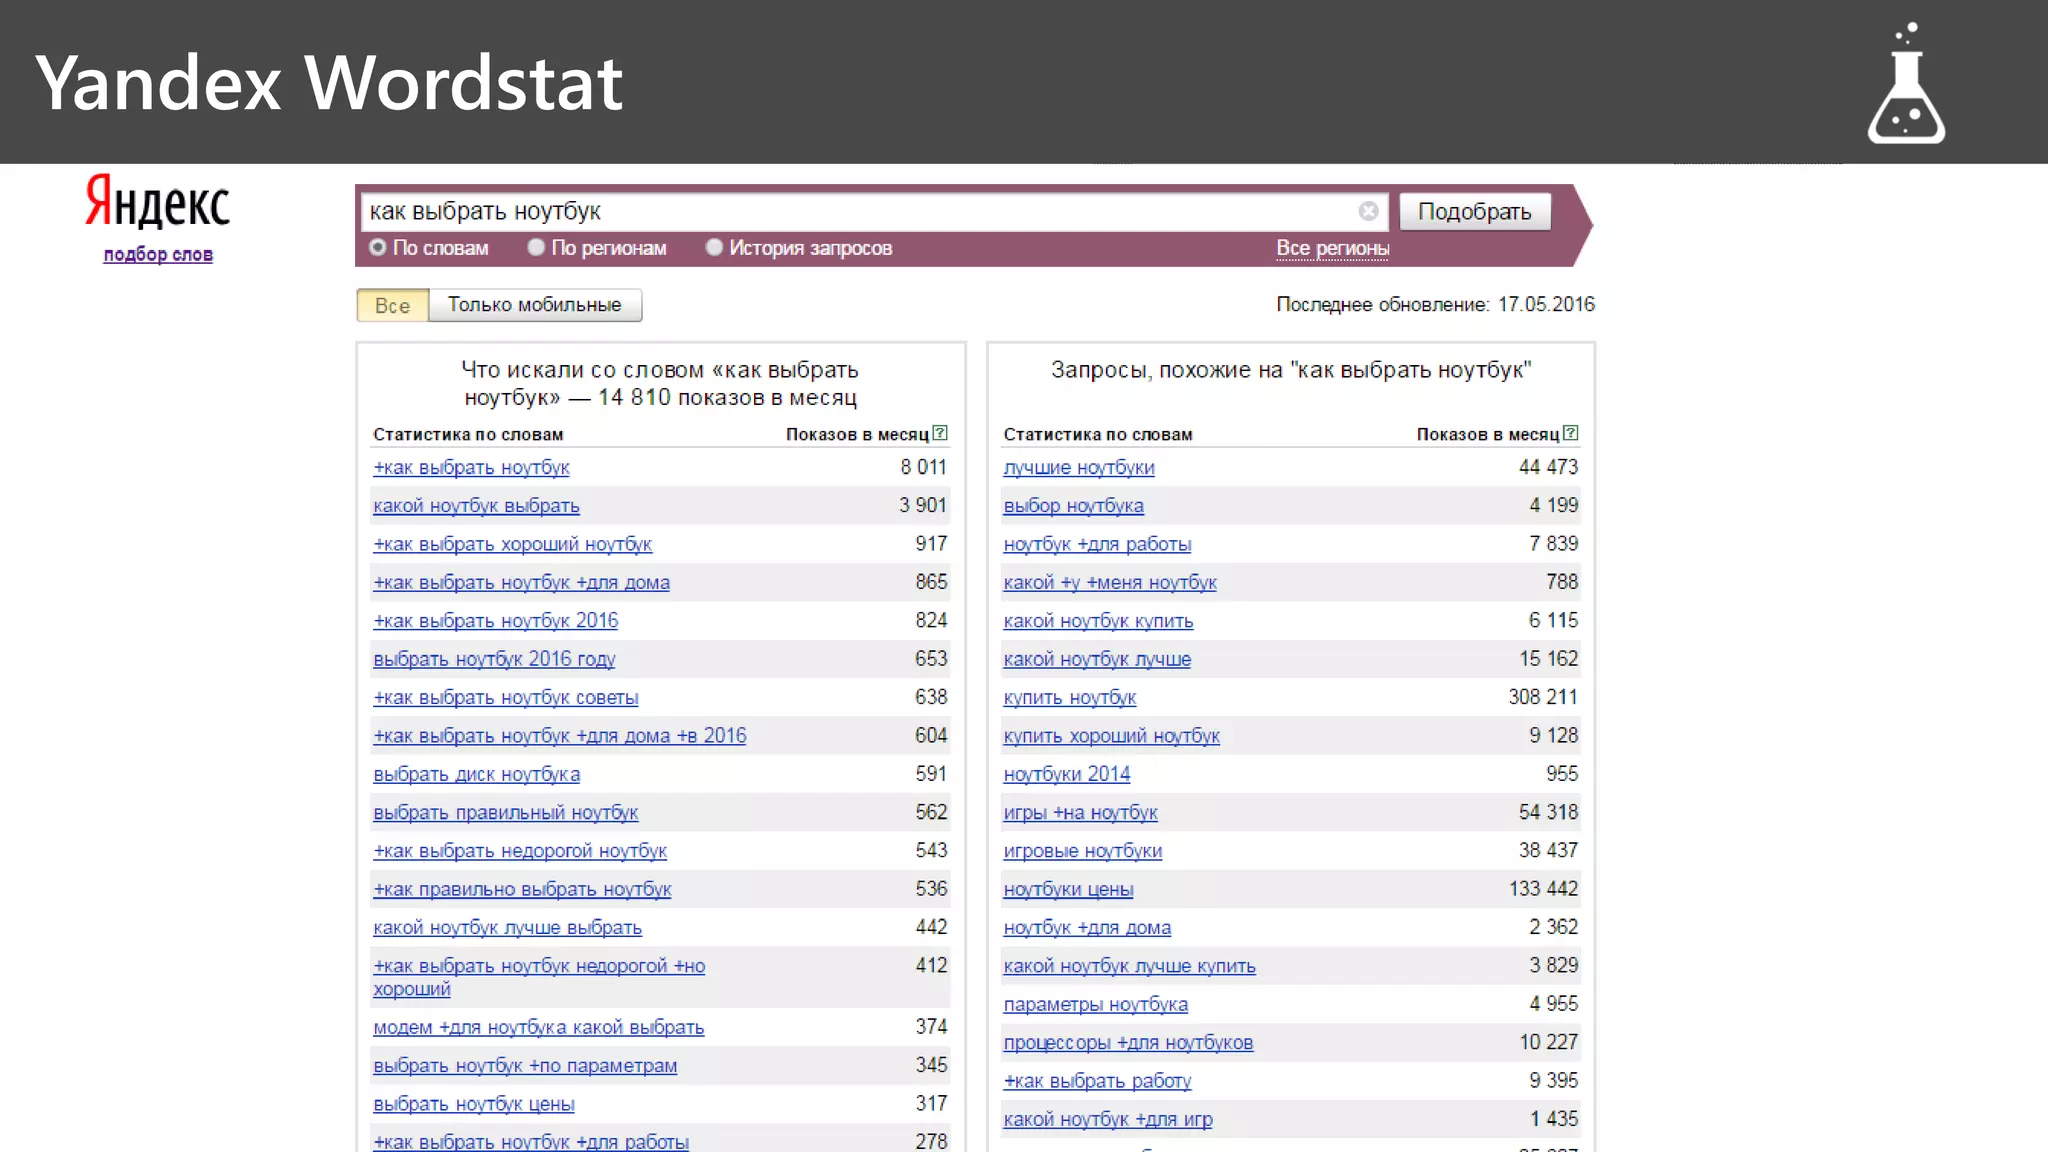Open the какой ноутбук лучше link
The image size is (2048, 1152).
pos(1097,659)
